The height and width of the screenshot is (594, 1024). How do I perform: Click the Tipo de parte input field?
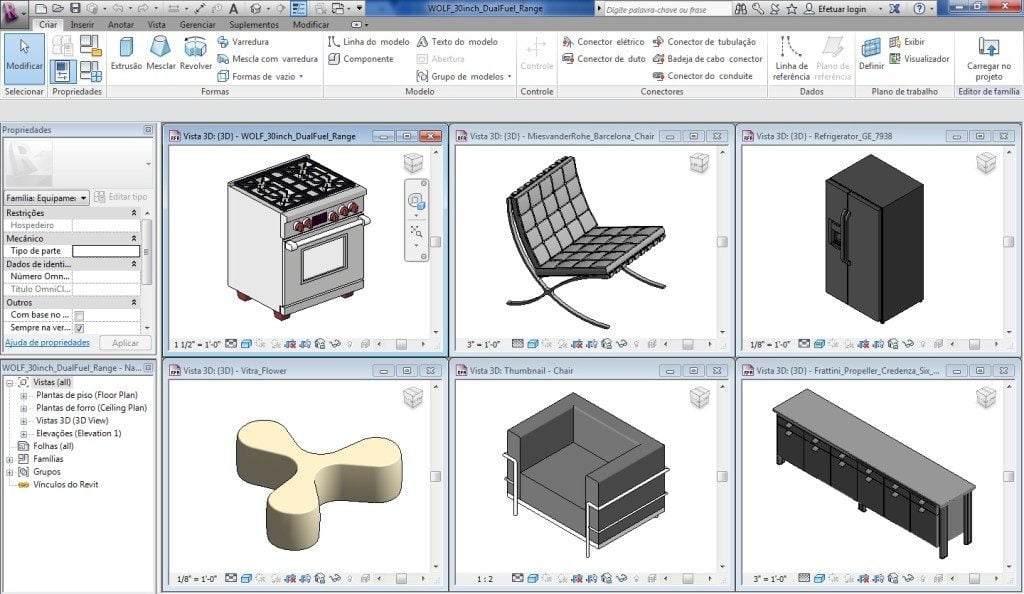pos(105,251)
